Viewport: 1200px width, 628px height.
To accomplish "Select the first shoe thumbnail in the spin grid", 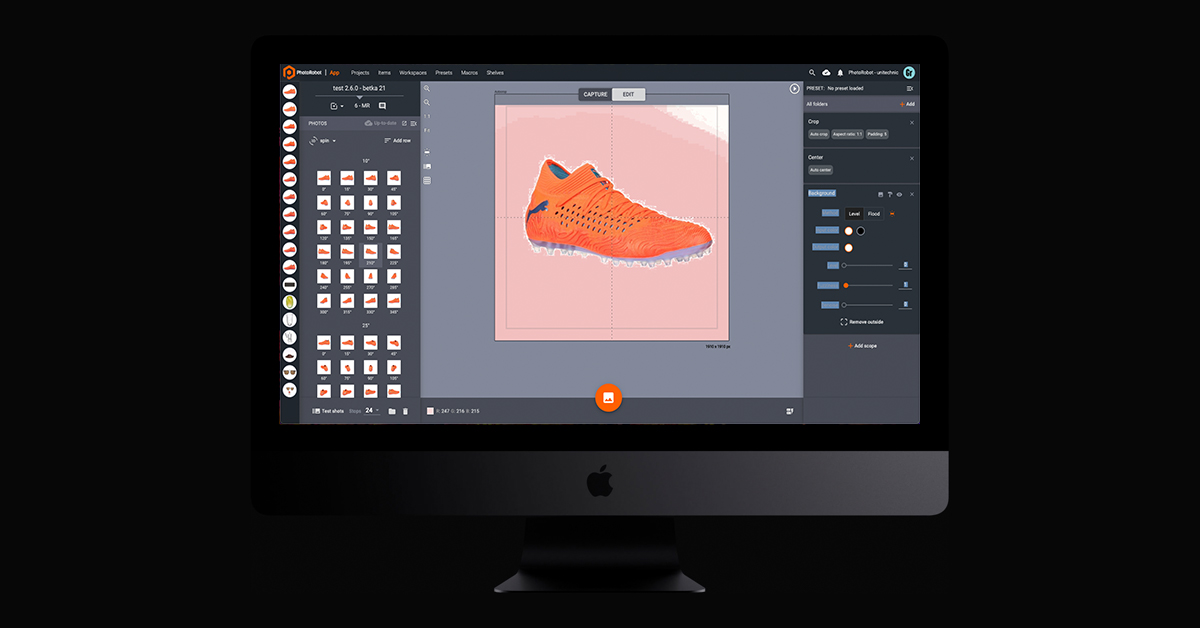I will coord(322,177).
